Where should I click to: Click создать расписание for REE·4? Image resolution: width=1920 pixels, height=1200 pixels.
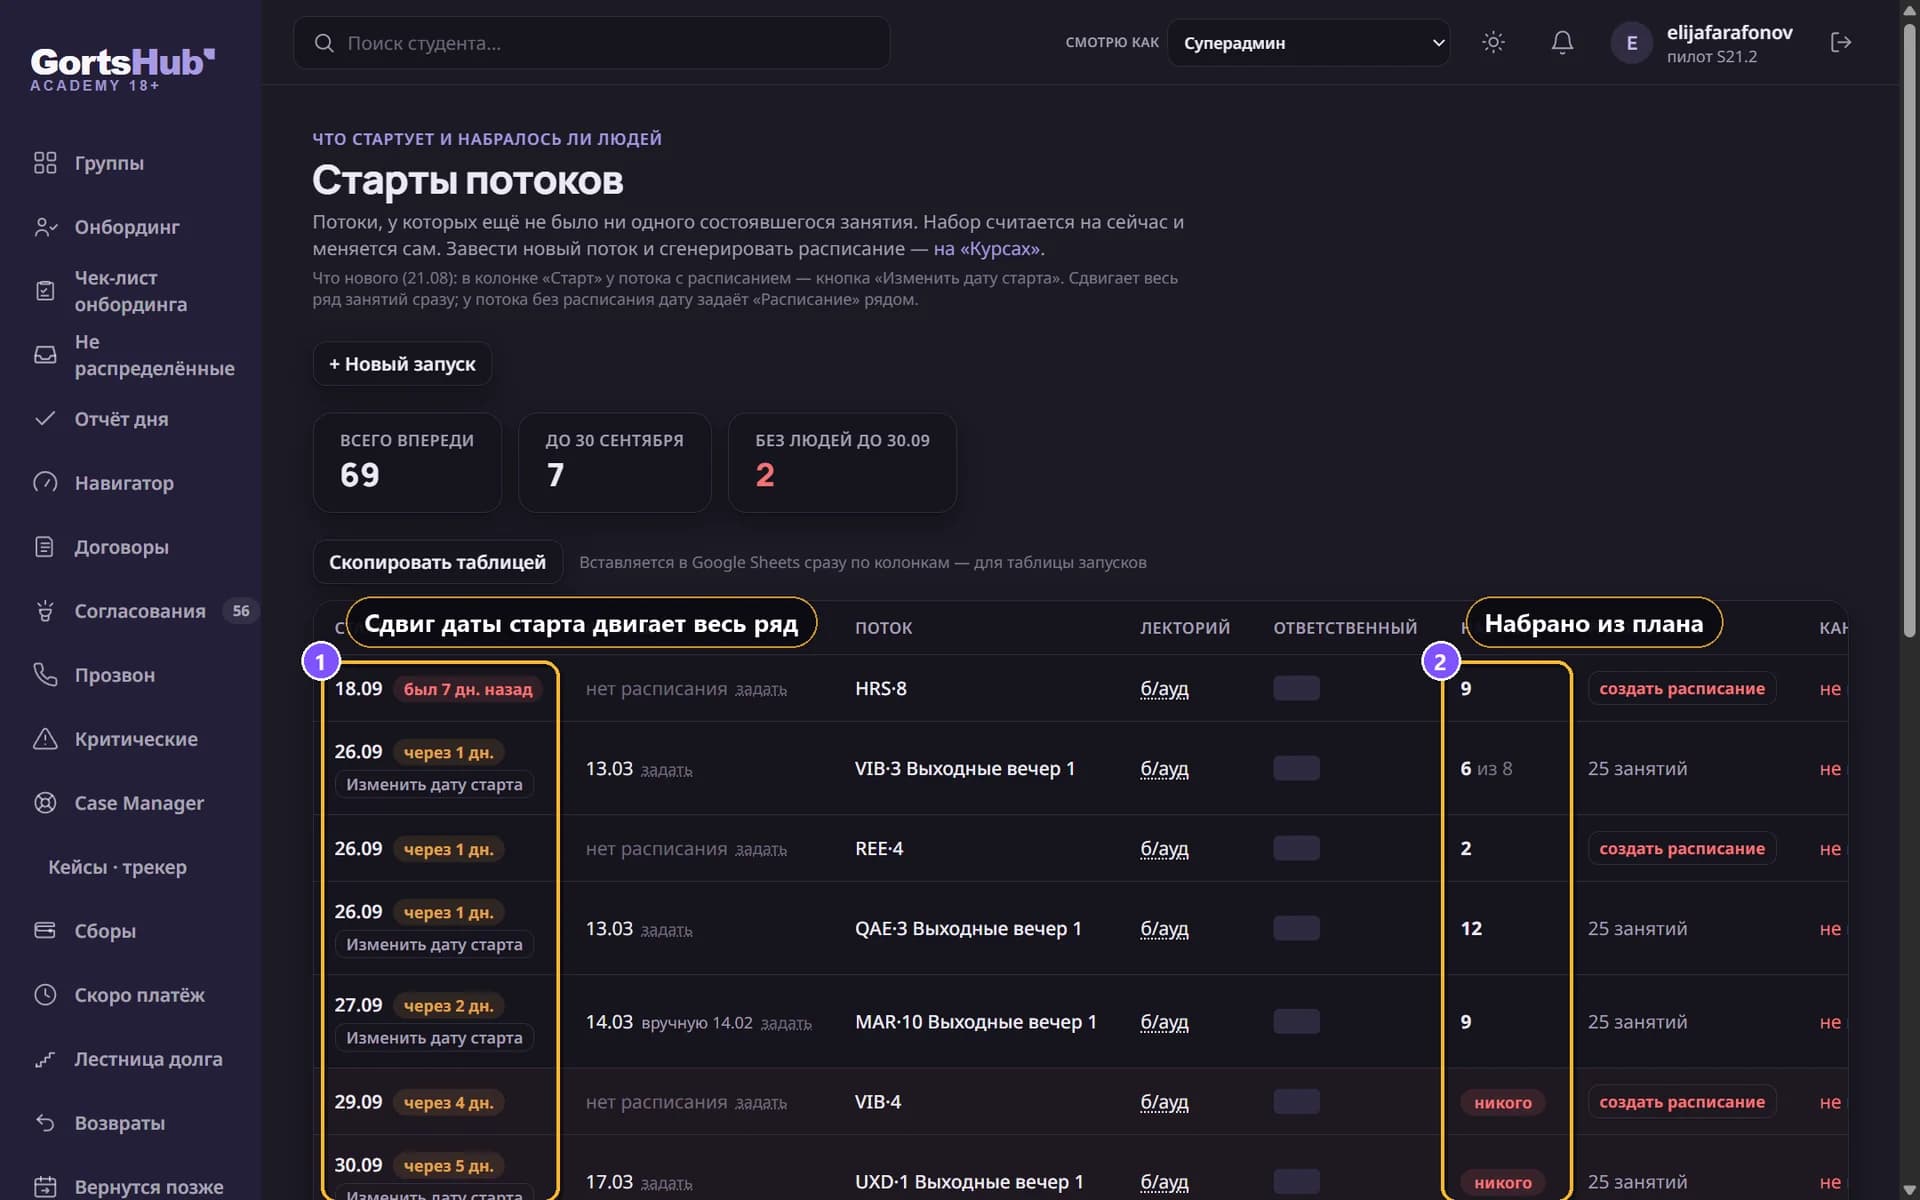click(x=1681, y=848)
